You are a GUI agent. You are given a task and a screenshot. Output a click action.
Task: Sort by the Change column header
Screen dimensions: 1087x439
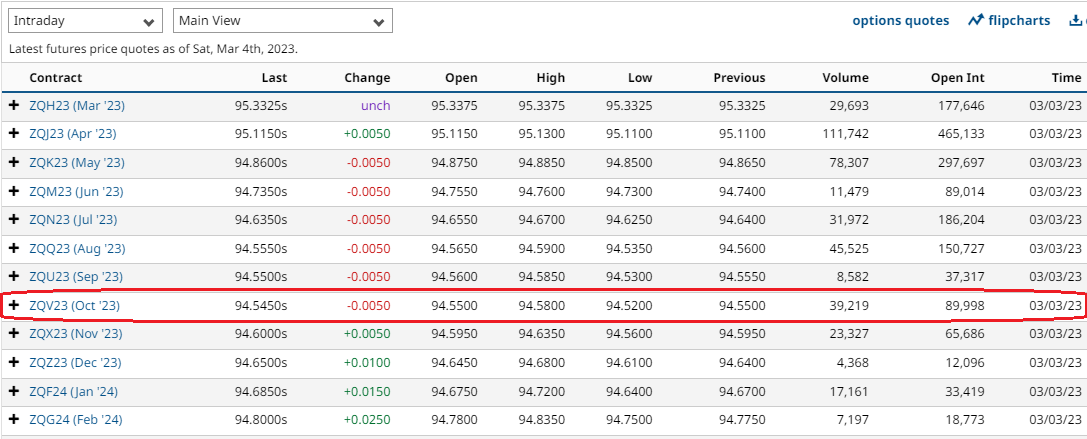(x=367, y=78)
